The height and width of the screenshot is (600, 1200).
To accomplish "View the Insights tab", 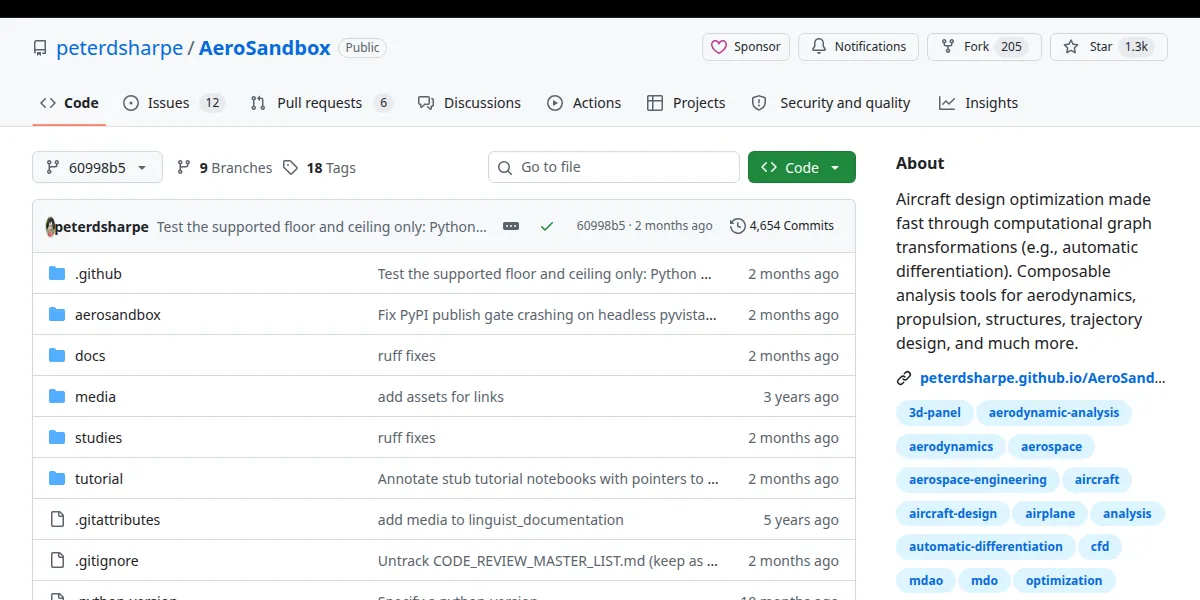I will (978, 103).
